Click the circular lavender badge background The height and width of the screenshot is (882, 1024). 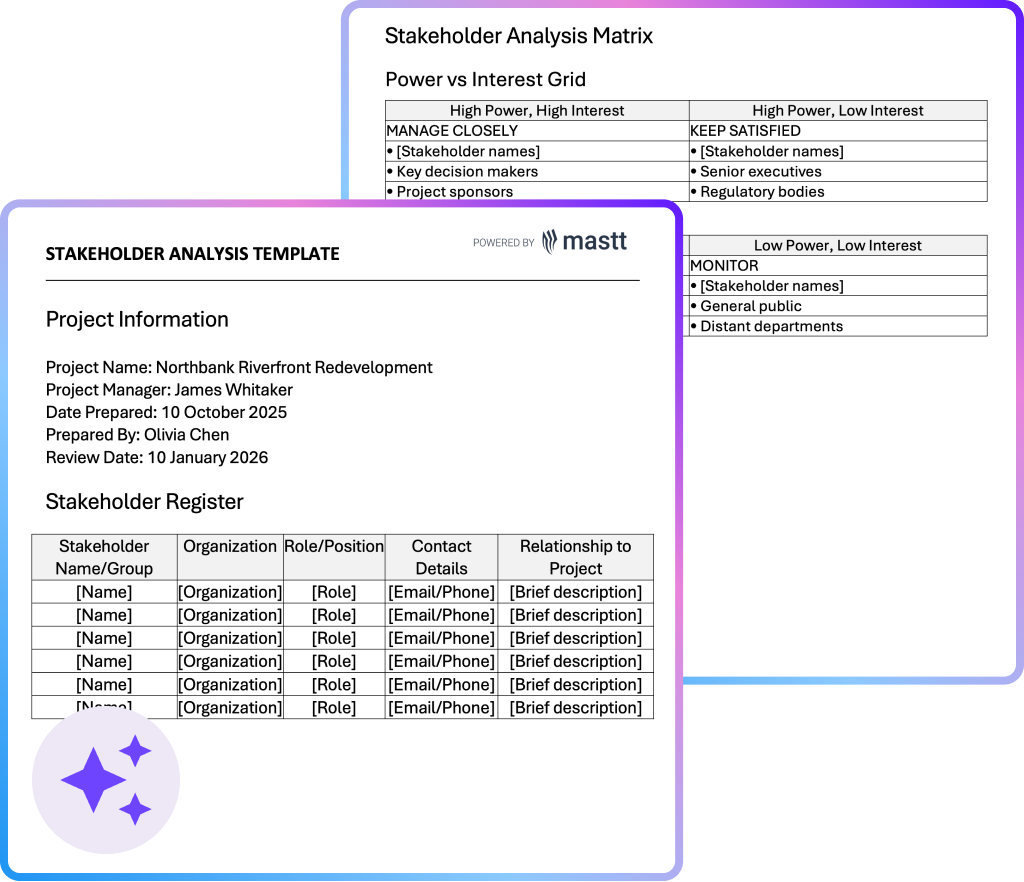[x=105, y=780]
